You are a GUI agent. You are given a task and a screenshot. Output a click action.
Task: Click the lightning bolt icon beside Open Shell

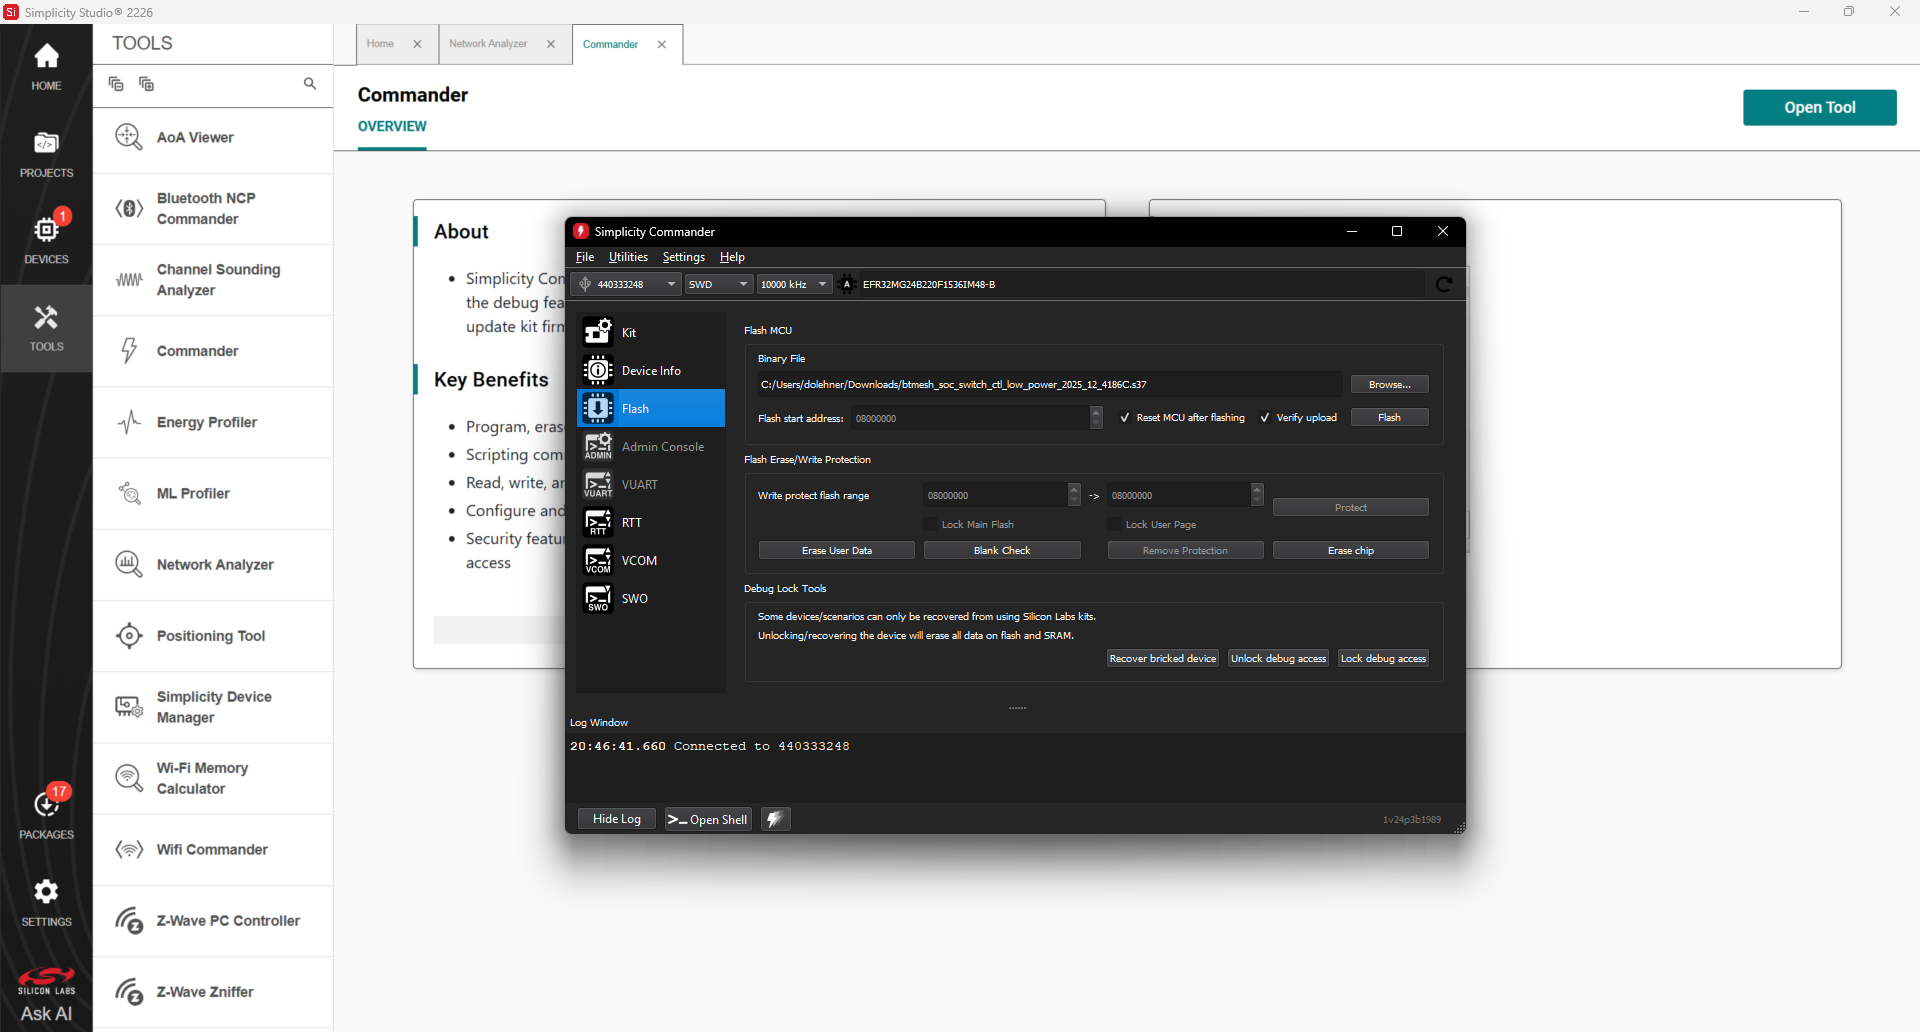[x=775, y=819]
